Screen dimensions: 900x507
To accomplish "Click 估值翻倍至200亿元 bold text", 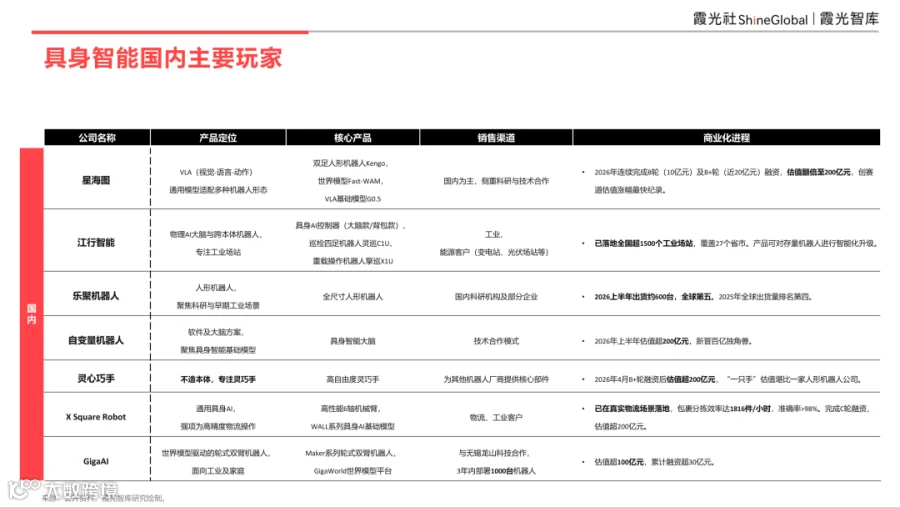I will 818,172.
